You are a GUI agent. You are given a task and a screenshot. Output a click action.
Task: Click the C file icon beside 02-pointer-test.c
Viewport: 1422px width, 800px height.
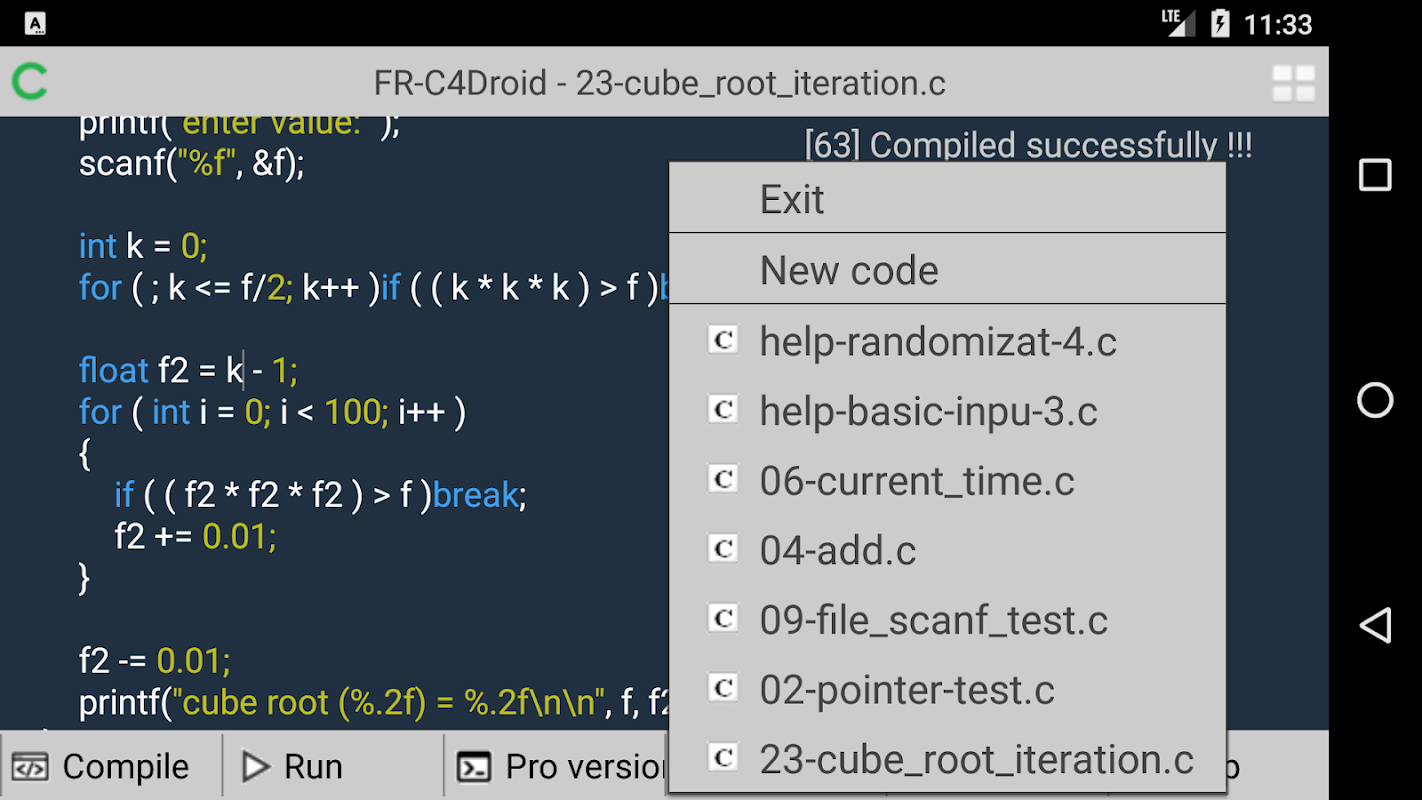(723, 688)
